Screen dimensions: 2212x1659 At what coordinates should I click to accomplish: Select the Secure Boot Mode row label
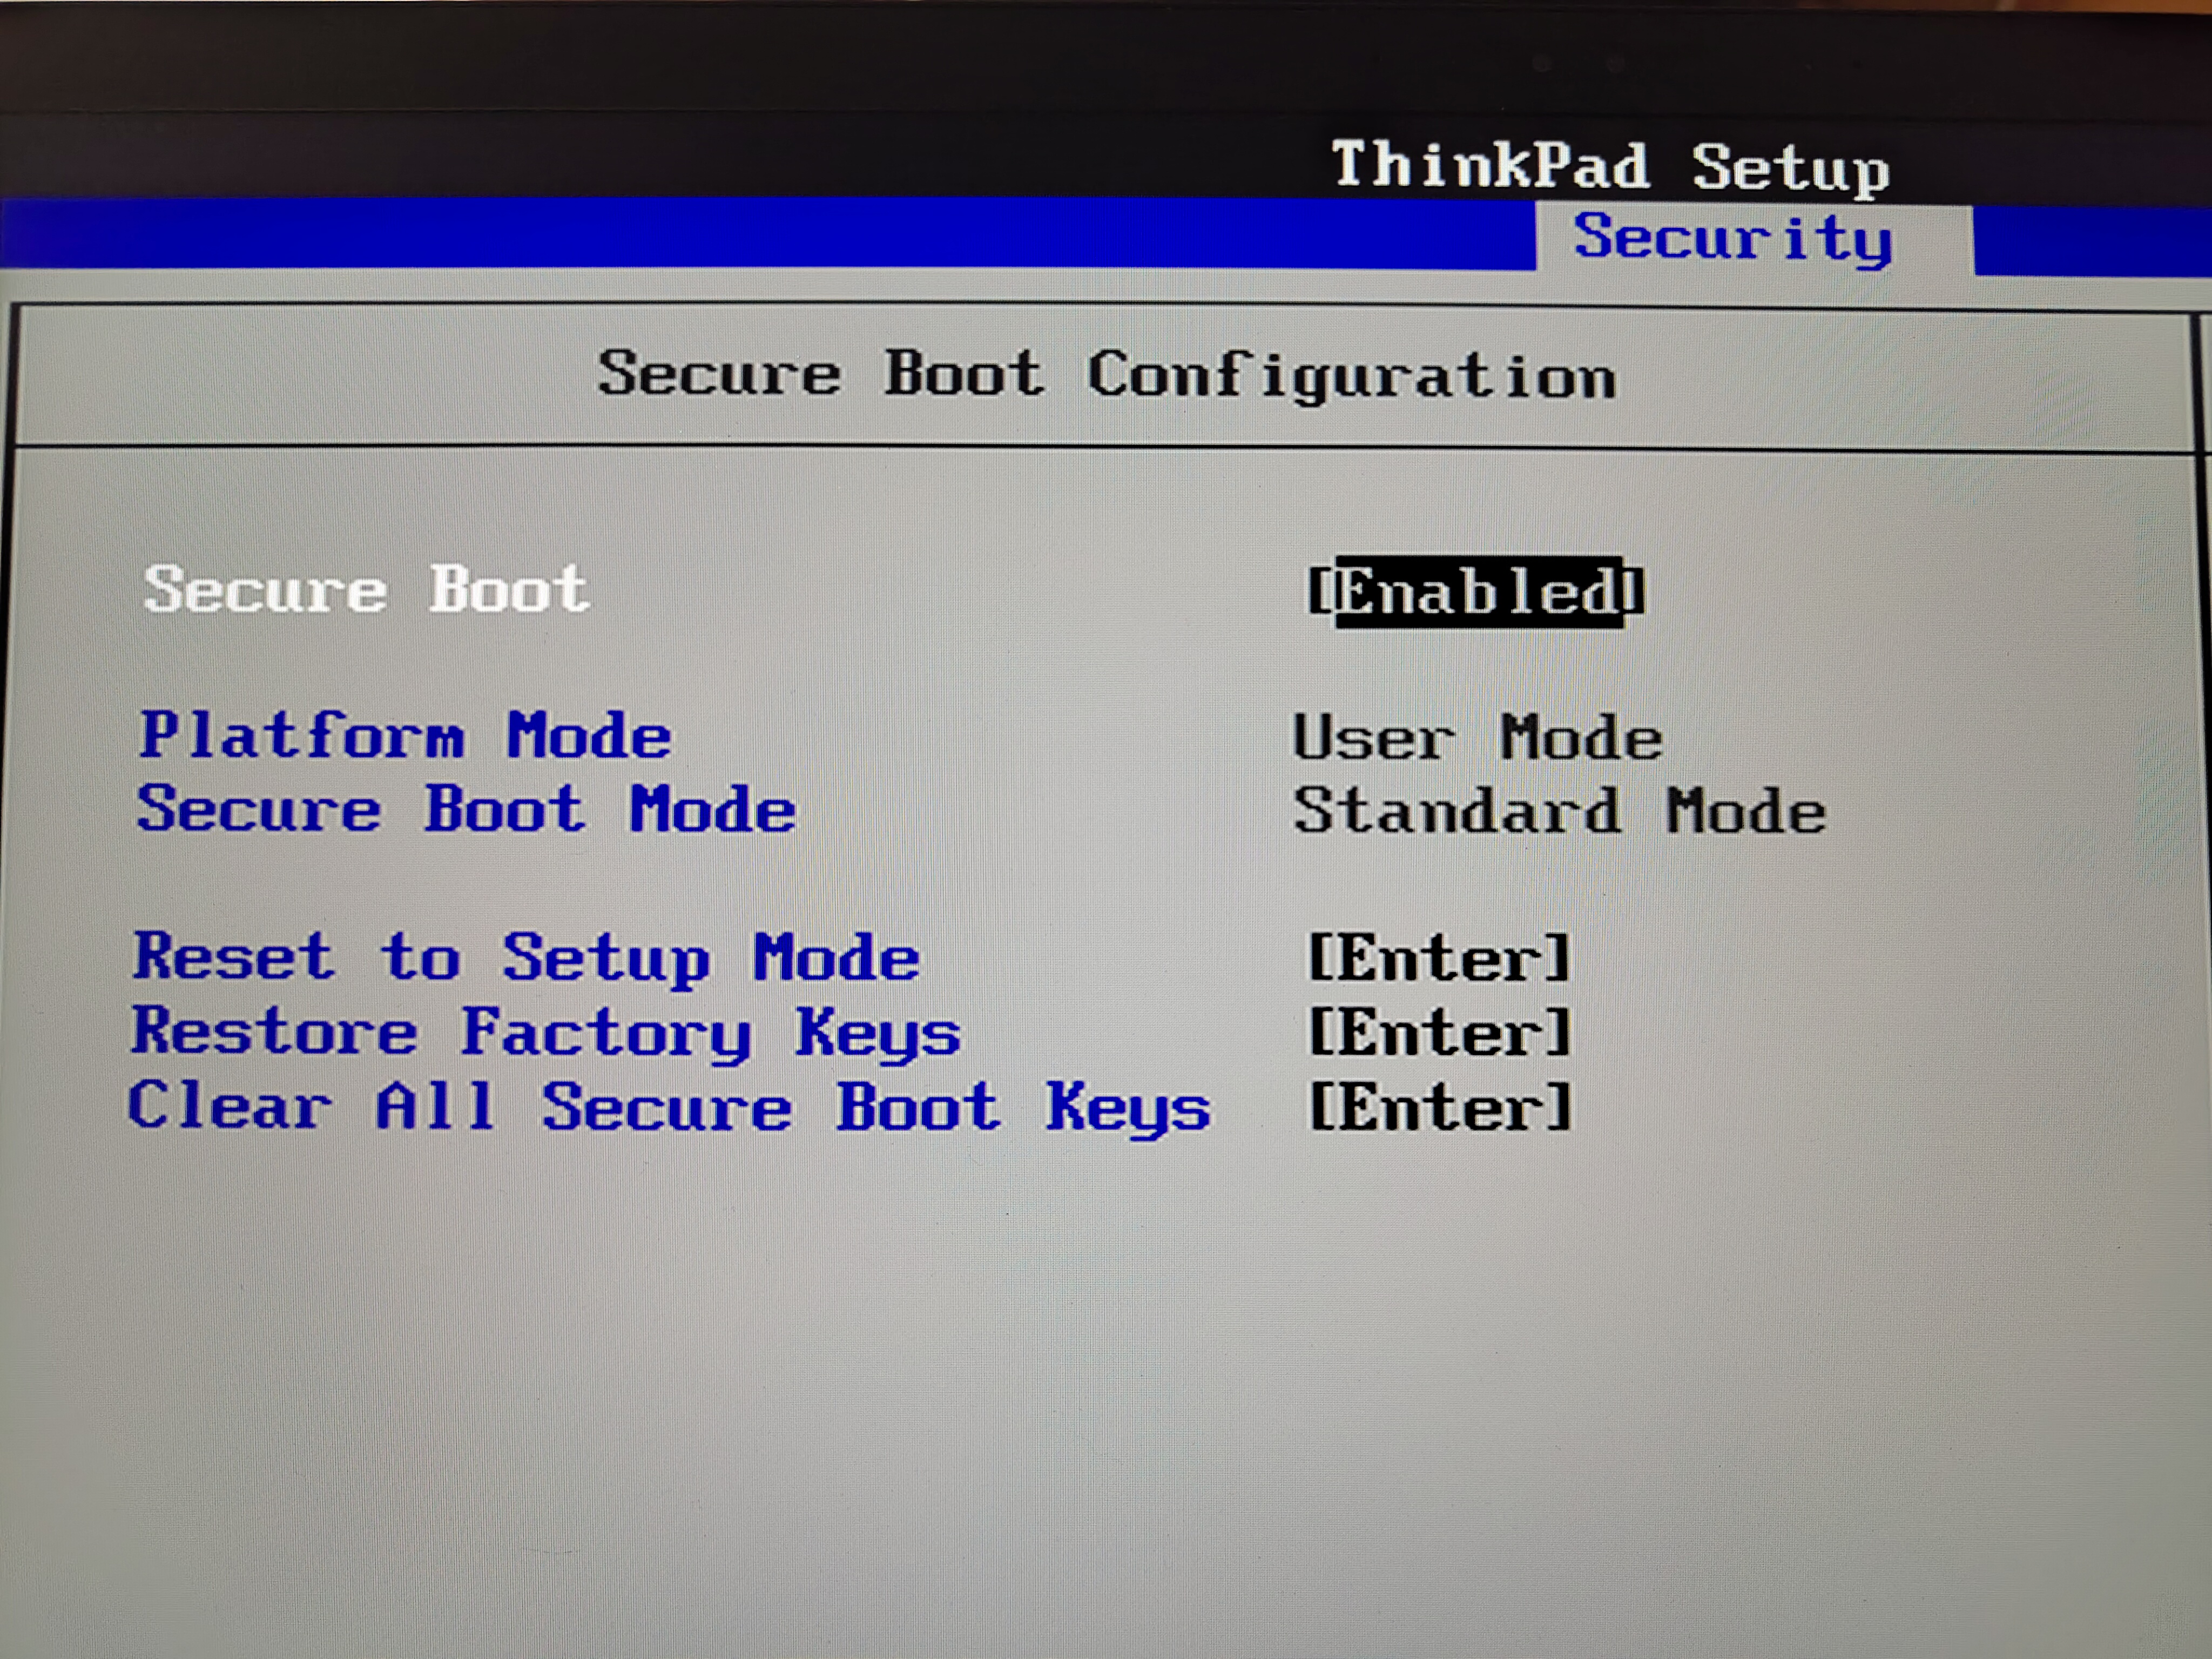coord(466,809)
